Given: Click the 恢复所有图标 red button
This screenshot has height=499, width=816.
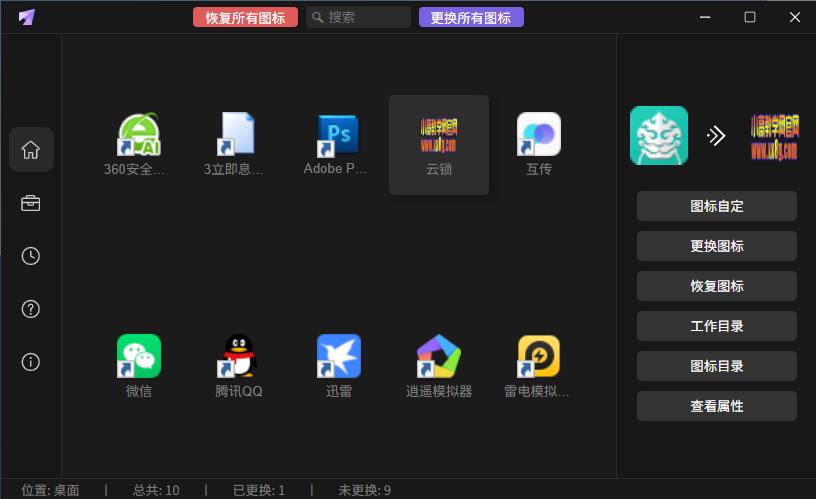Looking at the screenshot, I should [245, 17].
